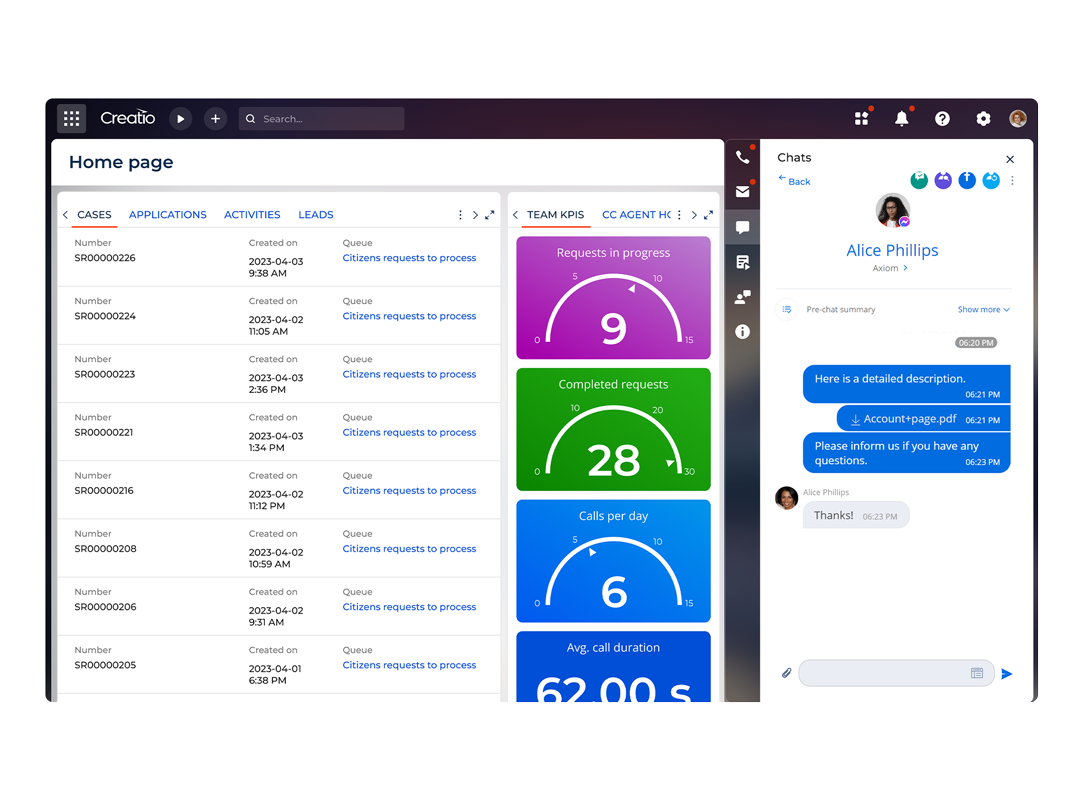1082x800 pixels.
Task: Open the Calls panel in the communication sidebar
Action: click(742, 157)
